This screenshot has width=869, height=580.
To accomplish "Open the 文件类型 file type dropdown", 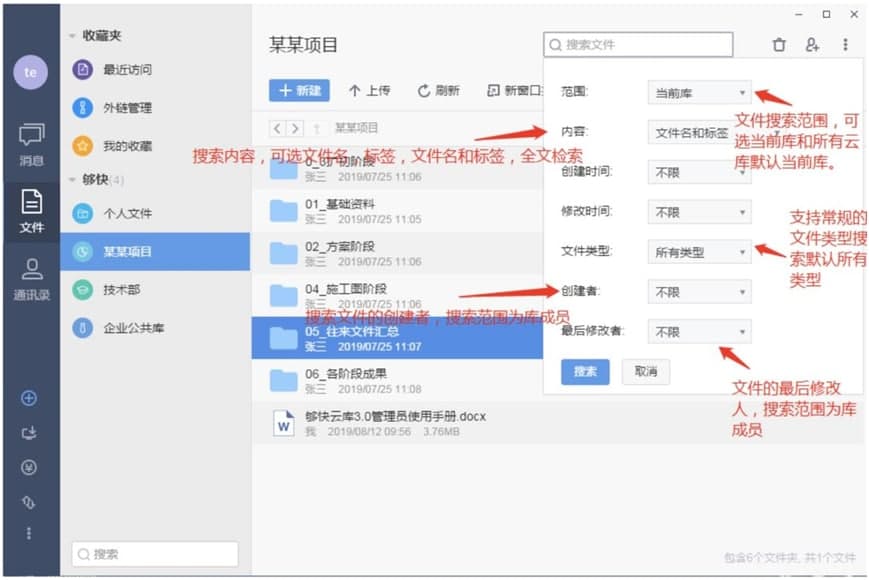I will 698,253.
